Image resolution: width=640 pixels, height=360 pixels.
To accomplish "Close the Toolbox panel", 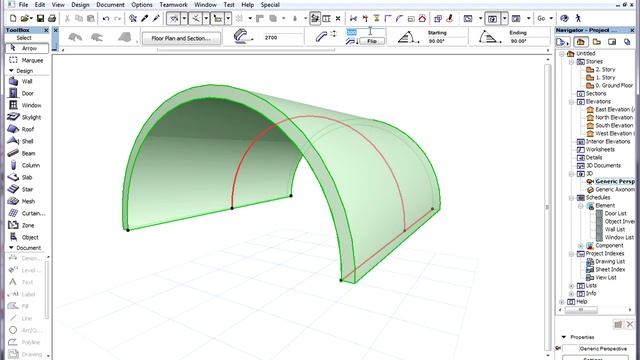I will (46, 30).
